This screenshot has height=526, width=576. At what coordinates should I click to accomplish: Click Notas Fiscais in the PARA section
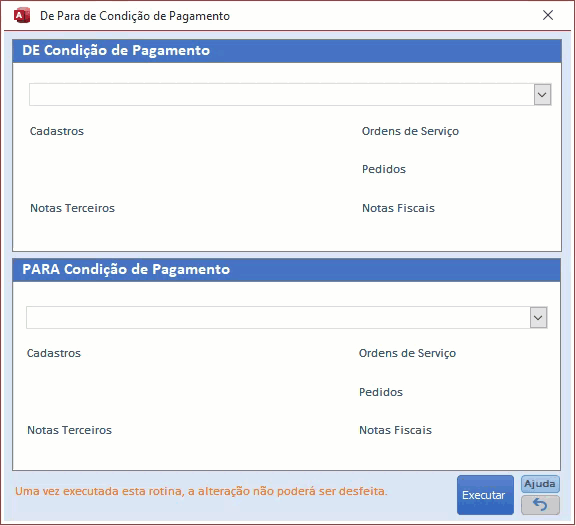coord(395,430)
